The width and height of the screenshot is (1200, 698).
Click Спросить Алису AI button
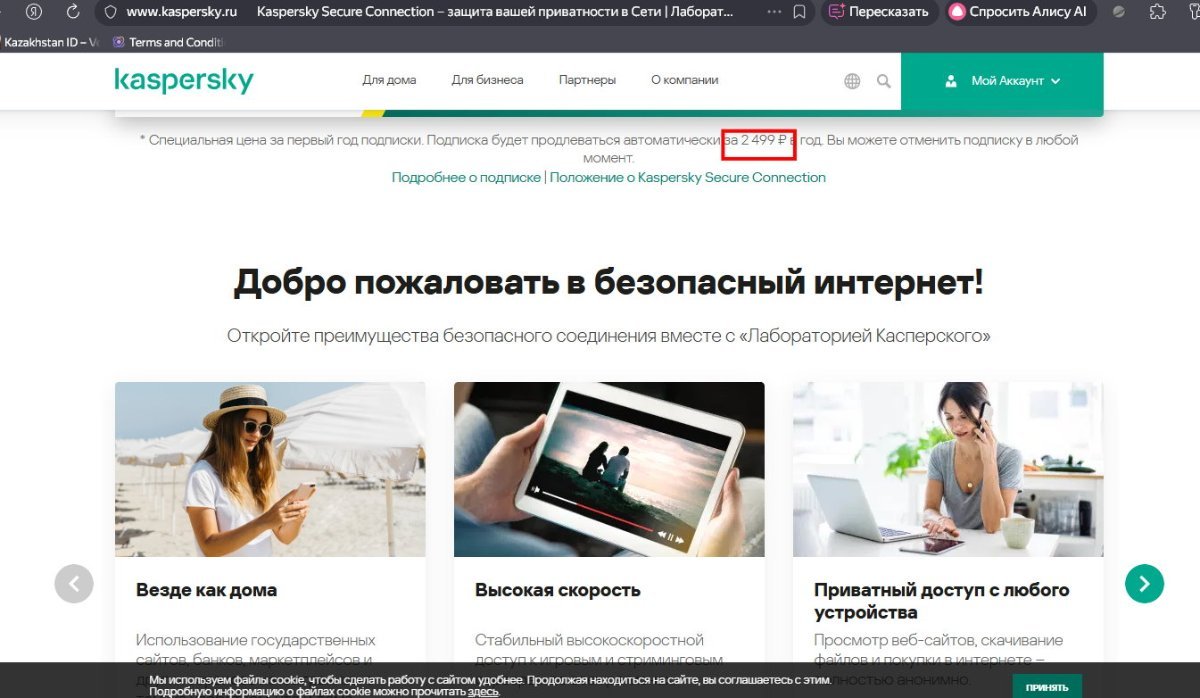click(1019, 12)
